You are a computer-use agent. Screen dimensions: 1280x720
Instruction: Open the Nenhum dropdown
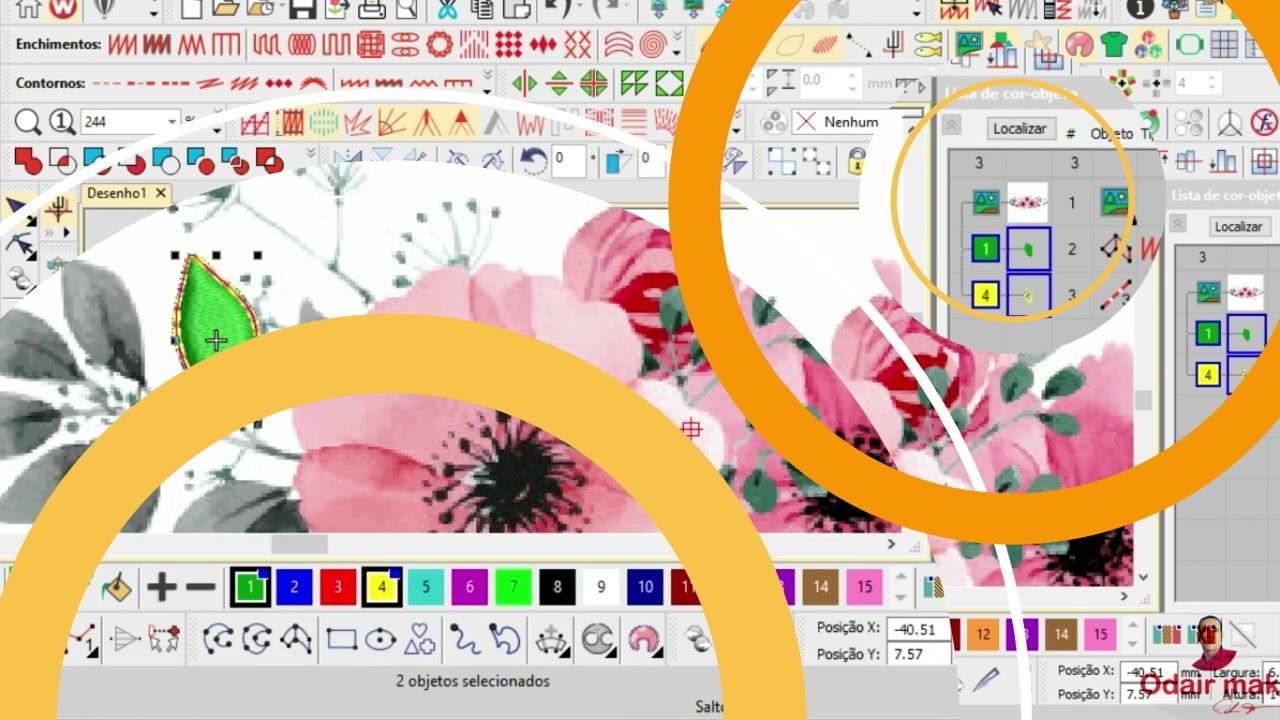pos(855,122)
